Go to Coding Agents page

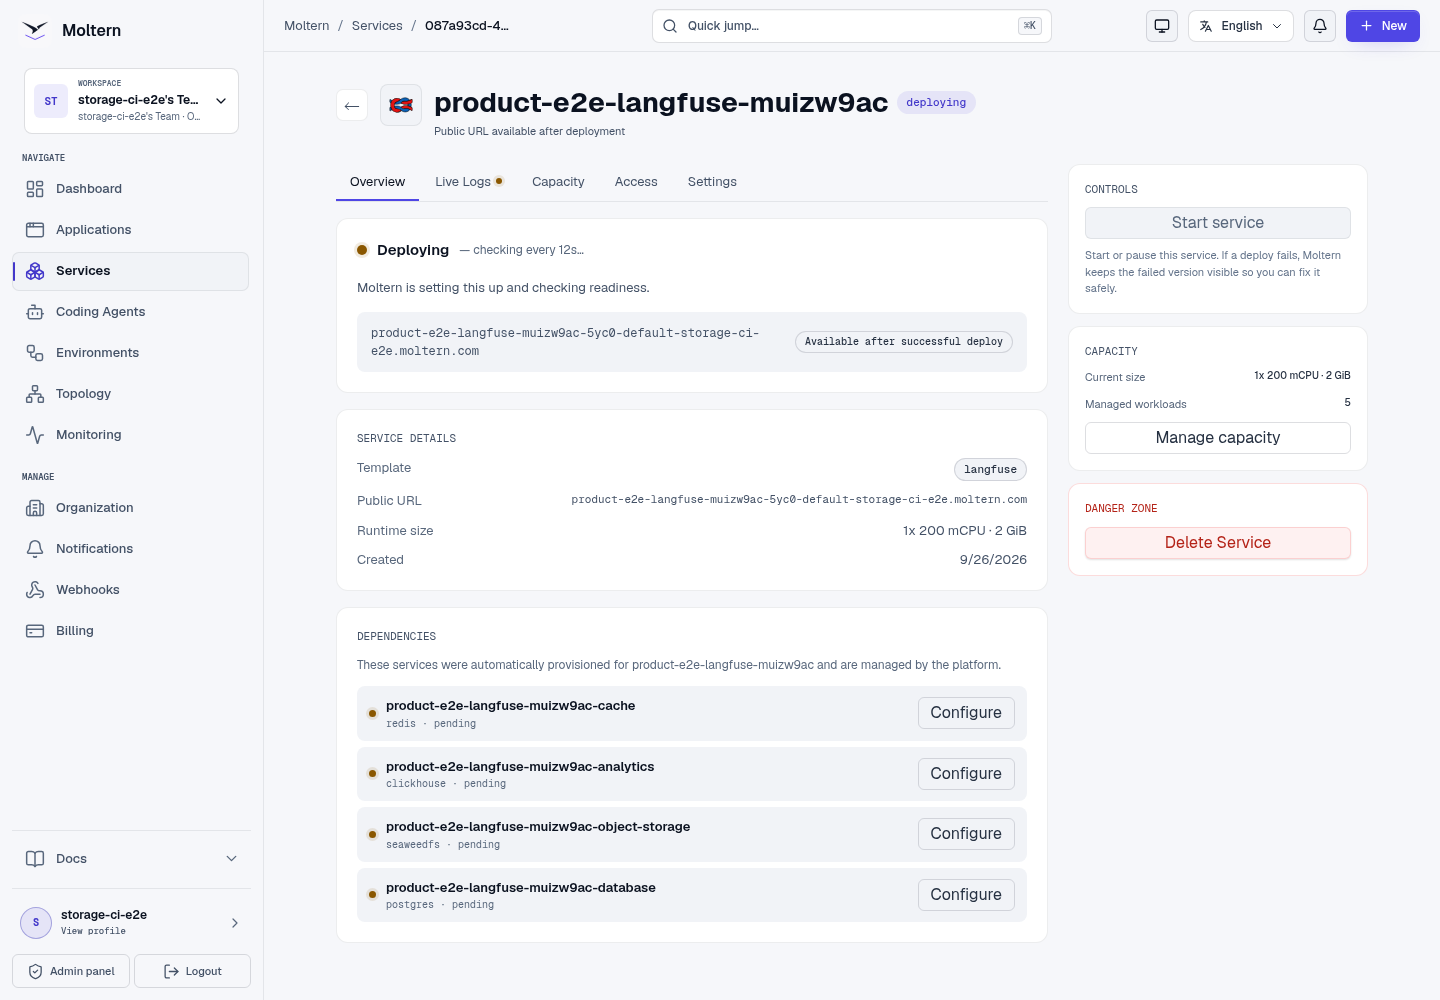coord(130,312)
